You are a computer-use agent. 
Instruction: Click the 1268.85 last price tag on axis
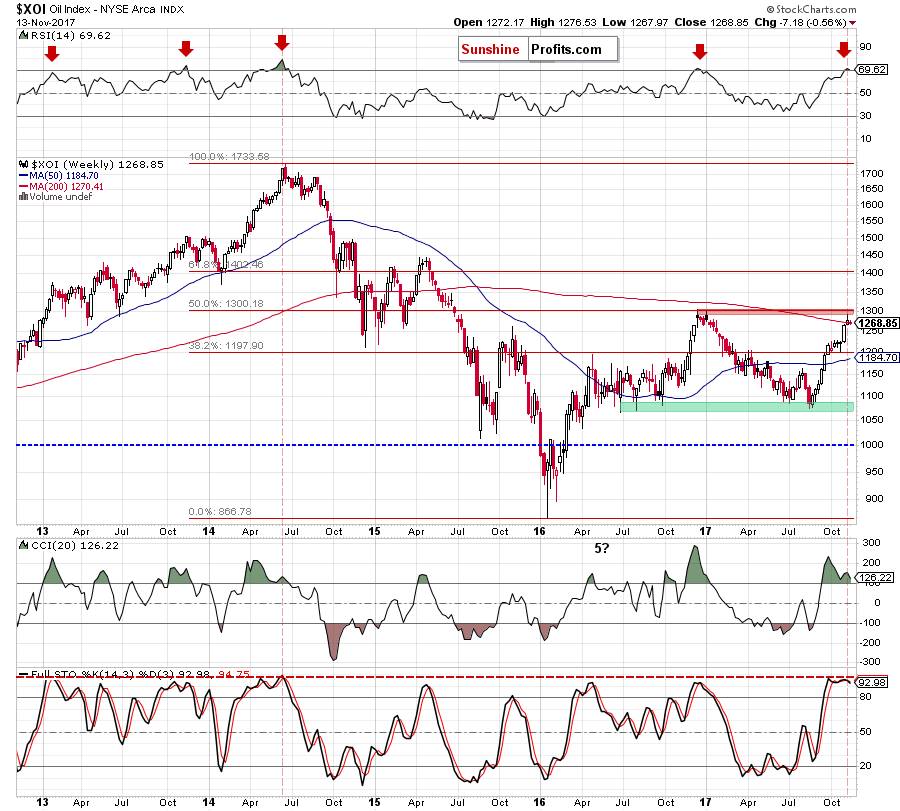click(877, 323)
